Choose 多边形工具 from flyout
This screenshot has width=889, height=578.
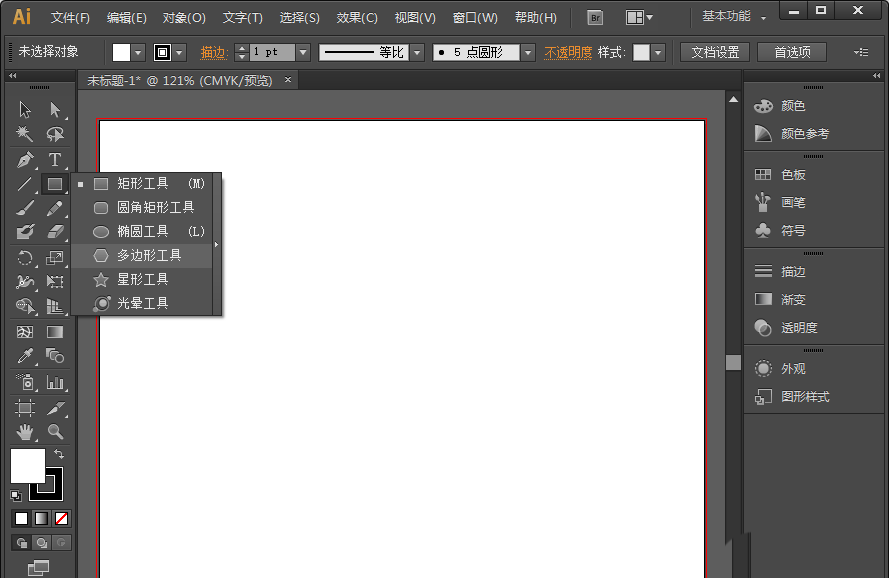[142, 255]
